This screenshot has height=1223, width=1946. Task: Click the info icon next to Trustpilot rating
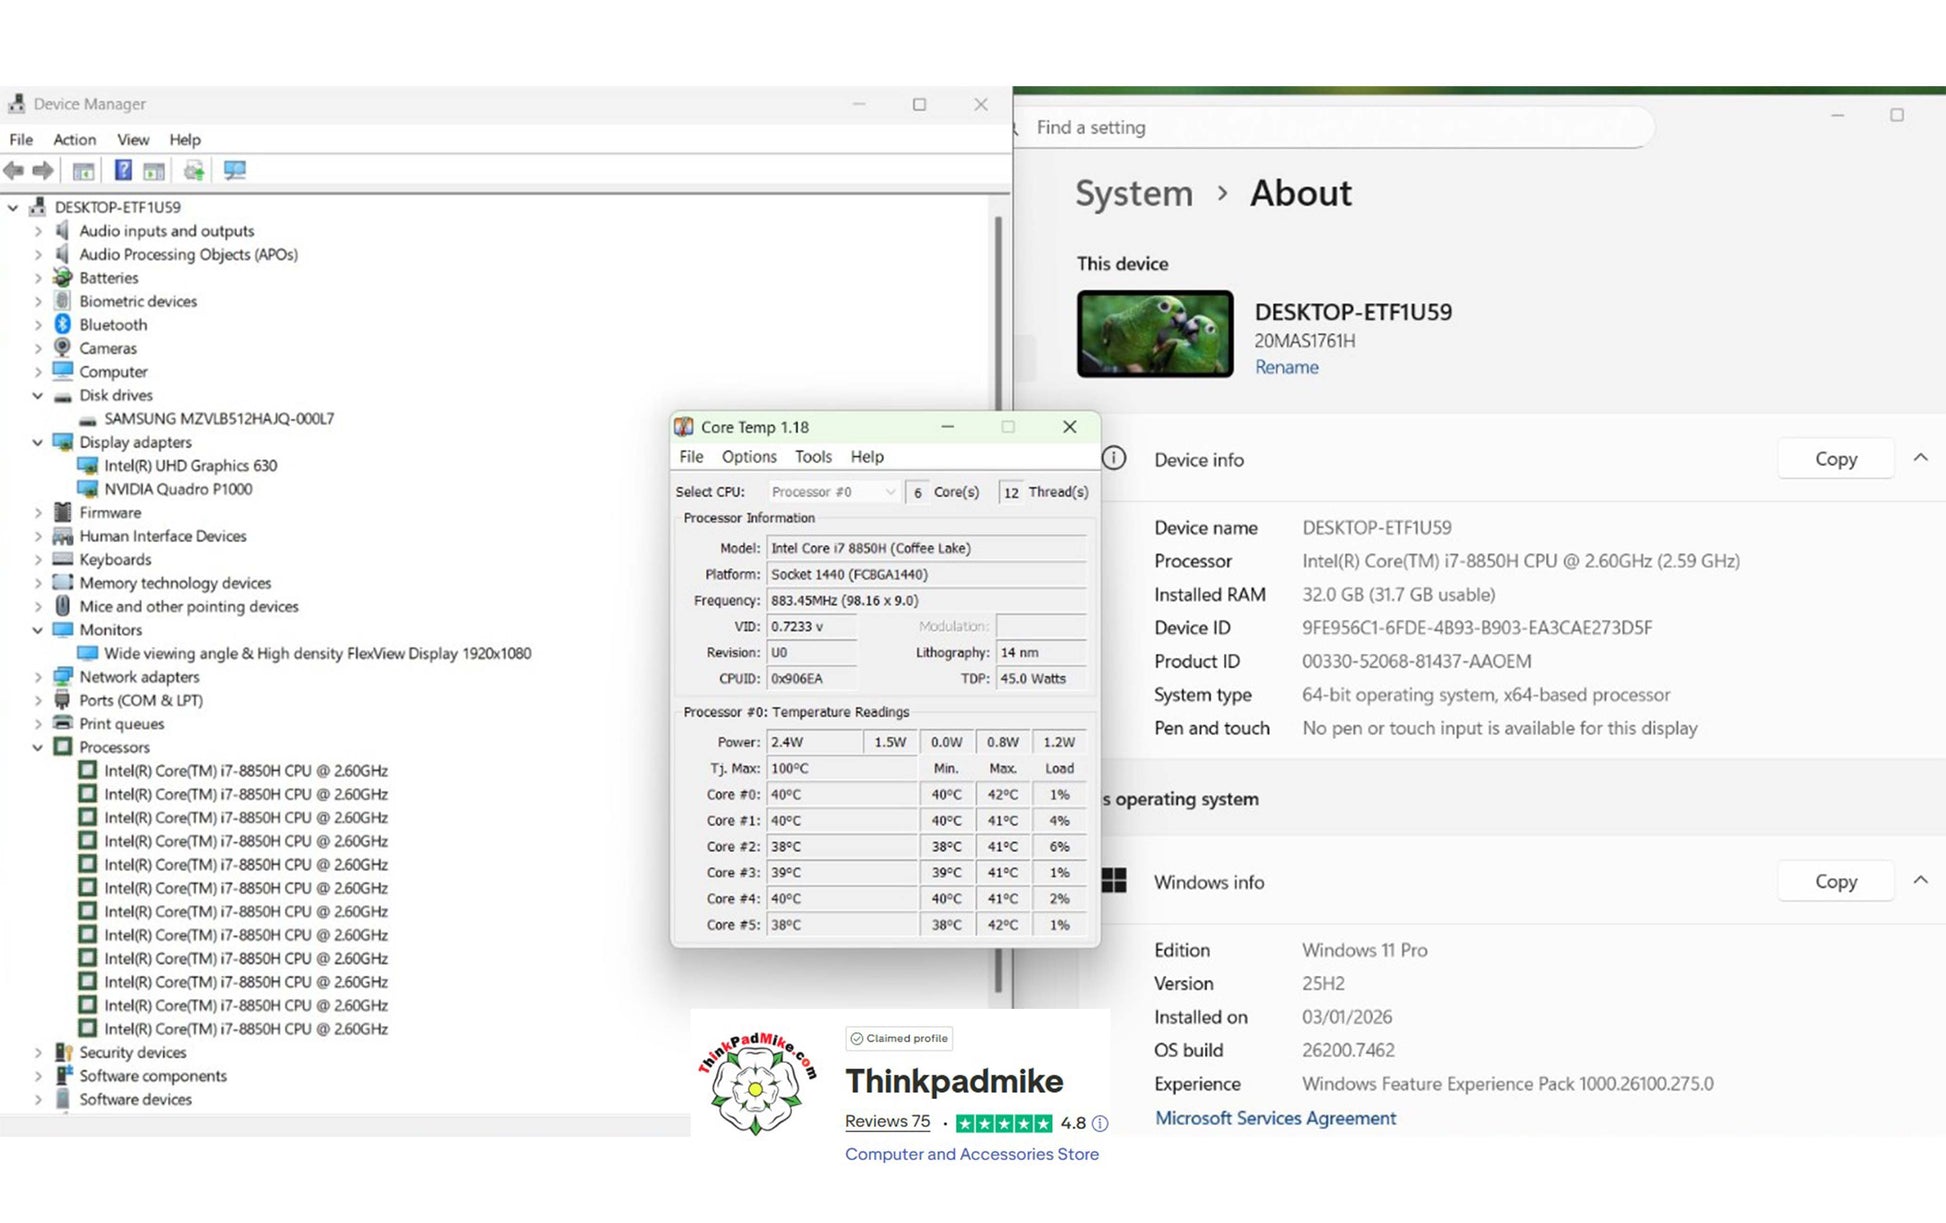pyautogui.click(x=1100, y=1123)
